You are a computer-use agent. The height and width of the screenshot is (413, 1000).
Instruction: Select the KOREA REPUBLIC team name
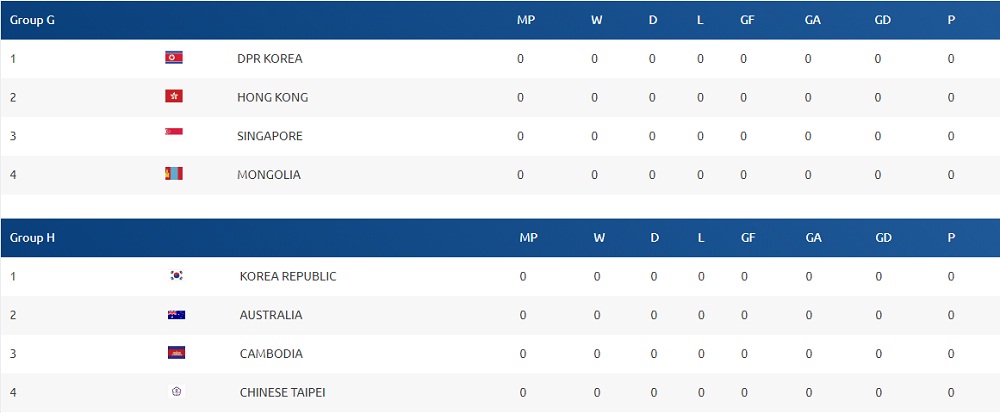tap(288, 276)
